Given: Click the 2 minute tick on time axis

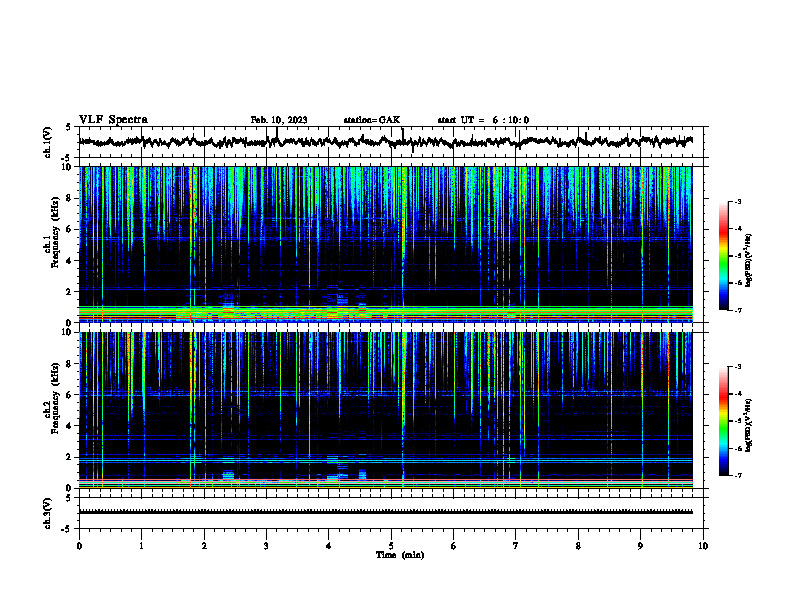Looking at the screenshot, I should pyautogui.click(x=204, y=546).
